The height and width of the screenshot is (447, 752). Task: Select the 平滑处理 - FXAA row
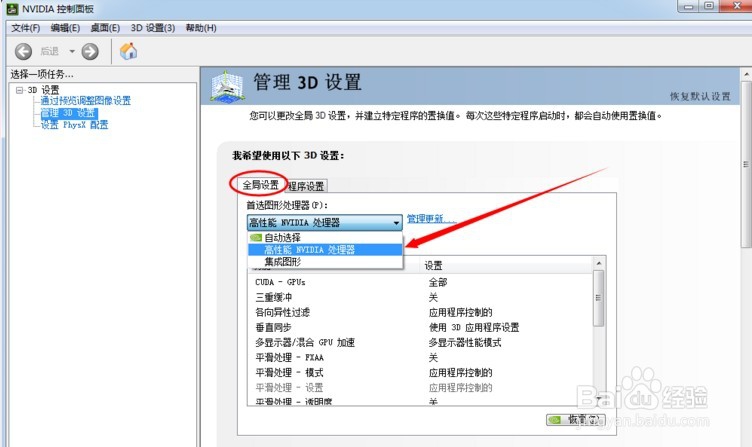point(420,357)
